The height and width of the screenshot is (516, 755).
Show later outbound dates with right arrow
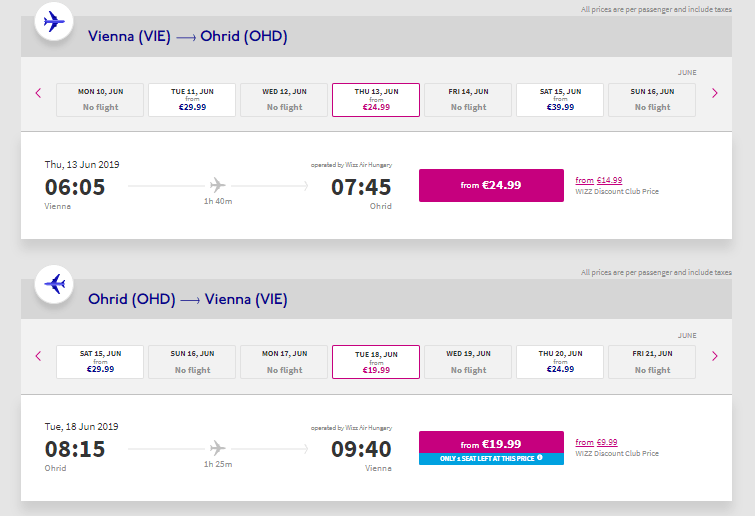715,93
